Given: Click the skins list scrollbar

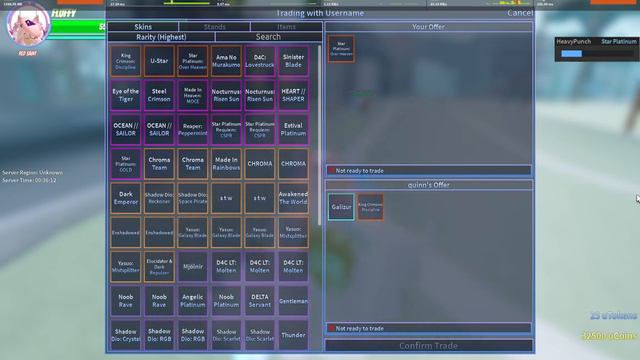Looking at the screenshot, I should click(319, 135).
